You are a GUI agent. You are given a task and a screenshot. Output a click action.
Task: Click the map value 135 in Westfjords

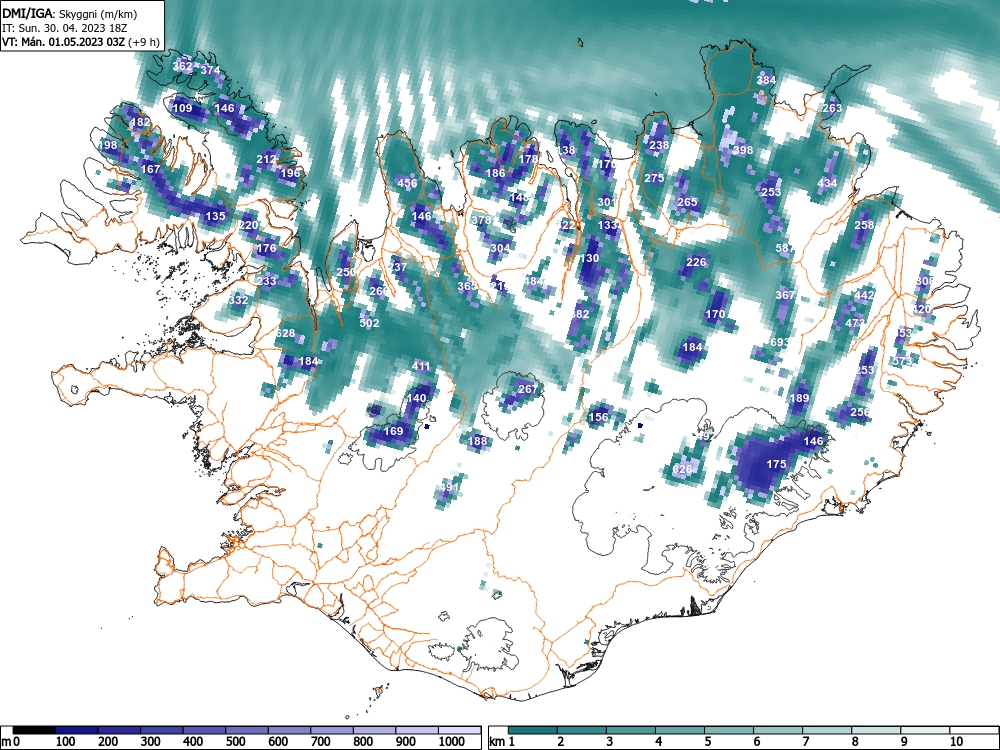click(x=216, y=216)
